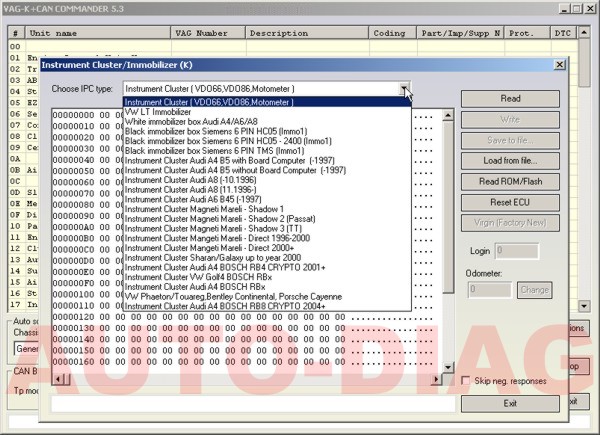The image size is (600, 435).
Task: Maximize the VAG-K+CAN Commander window
Action: 577,8
